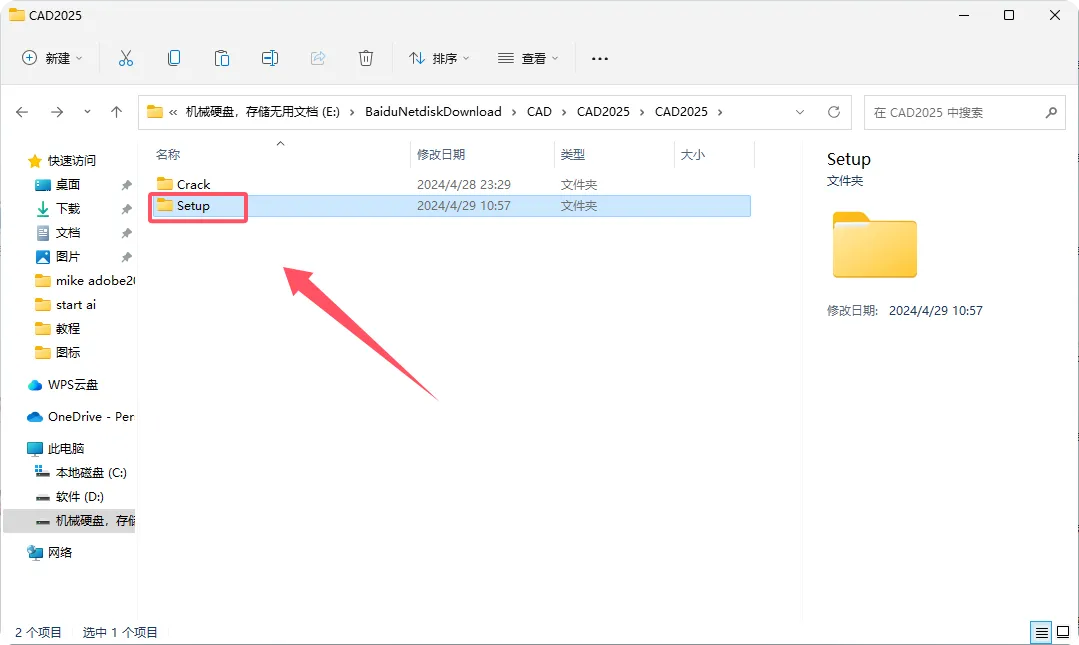The height and width of the screenshot is (645, 1079).
Task: Unpin 文档 using its pin icon
Action: coord(127,233)
